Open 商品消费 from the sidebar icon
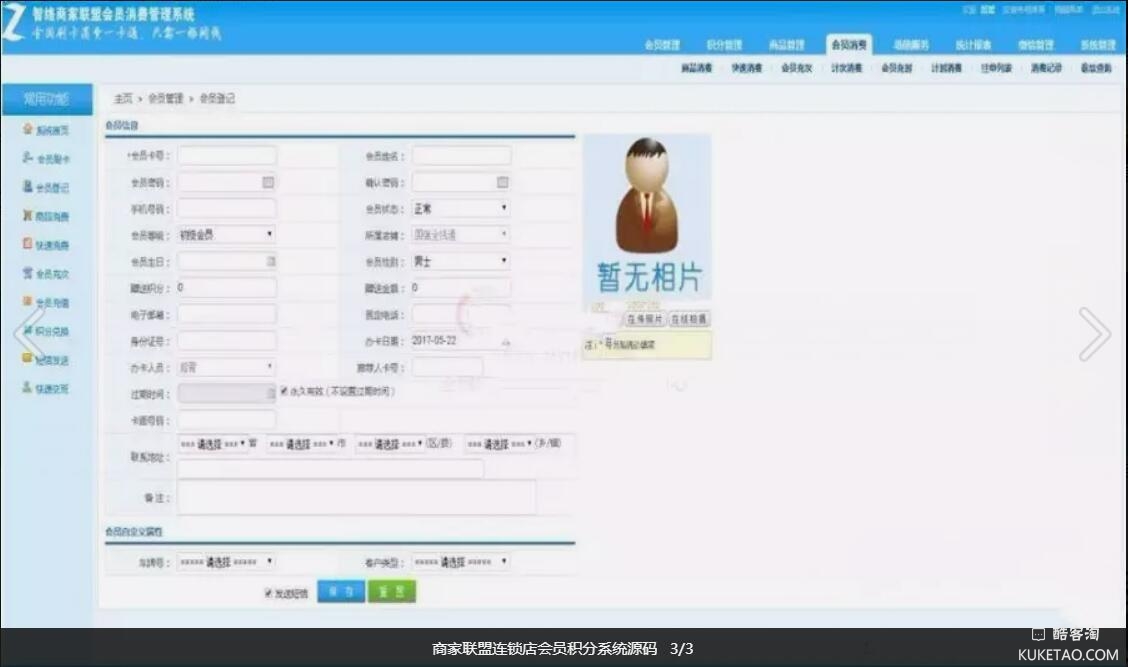This screenshot has width=1128, height=667. (x=28, y=216)
